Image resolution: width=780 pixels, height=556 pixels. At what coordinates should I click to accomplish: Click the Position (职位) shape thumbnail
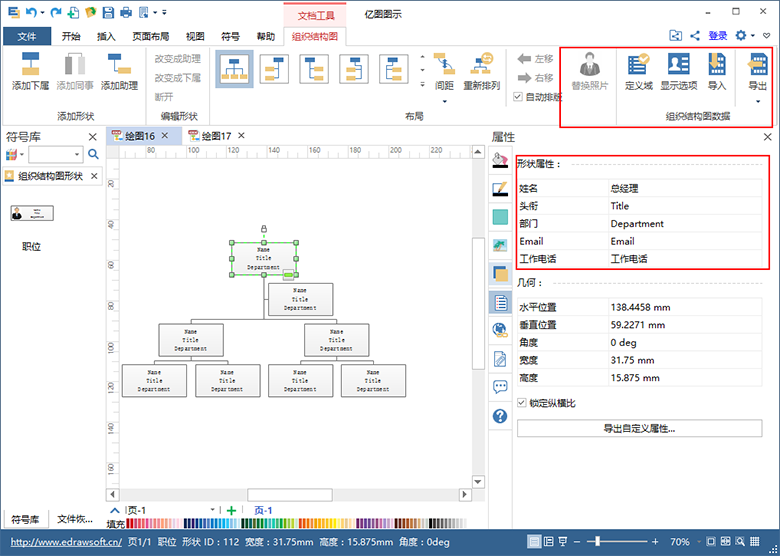tap(32, 213)
